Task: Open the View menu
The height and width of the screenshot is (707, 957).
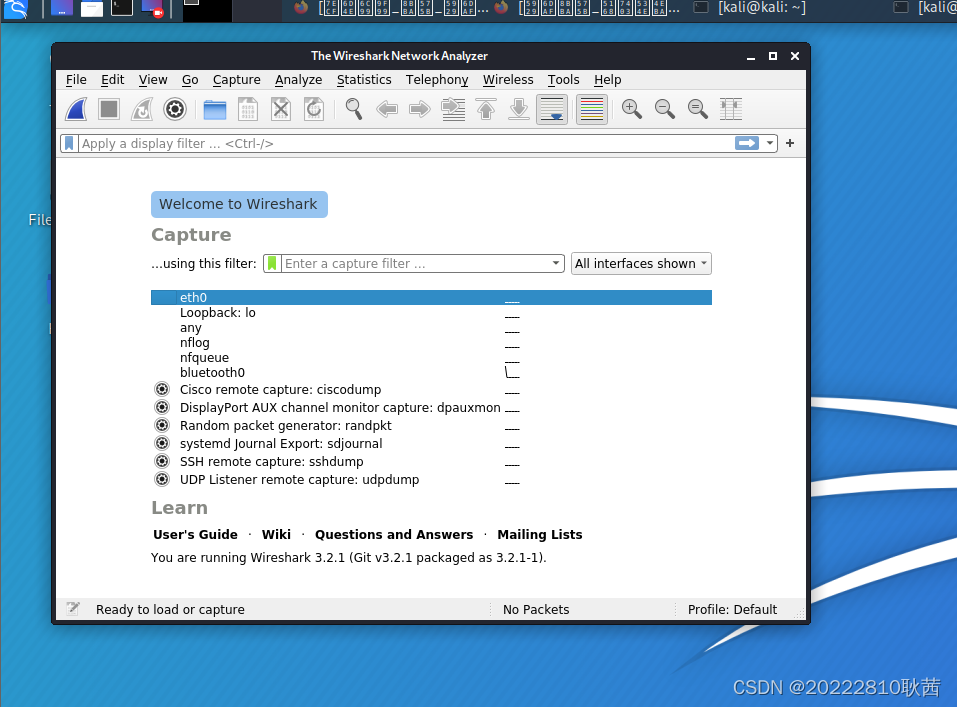Action: (153, 80)
